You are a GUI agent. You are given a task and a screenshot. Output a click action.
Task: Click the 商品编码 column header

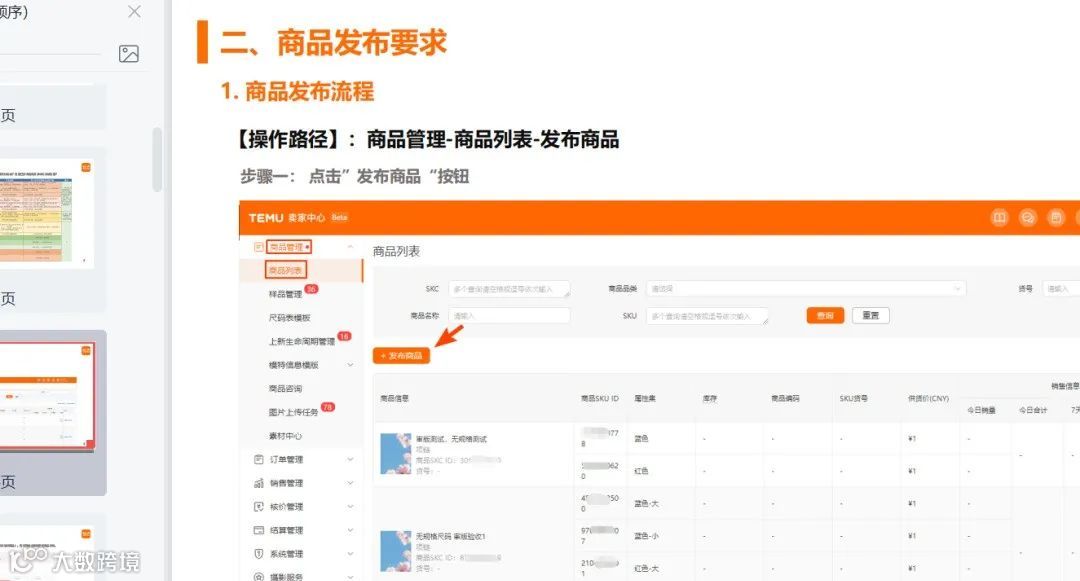[785, 399]
